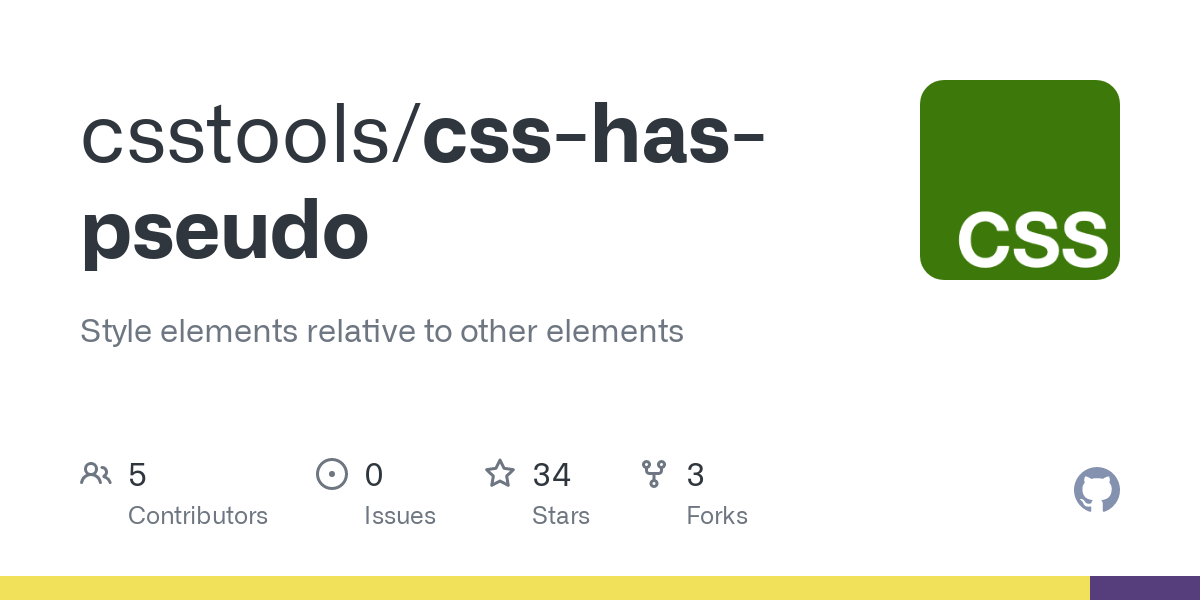
Task: Click the contributor count number 5
Action: pyautogui.click(x=138, y=475)
